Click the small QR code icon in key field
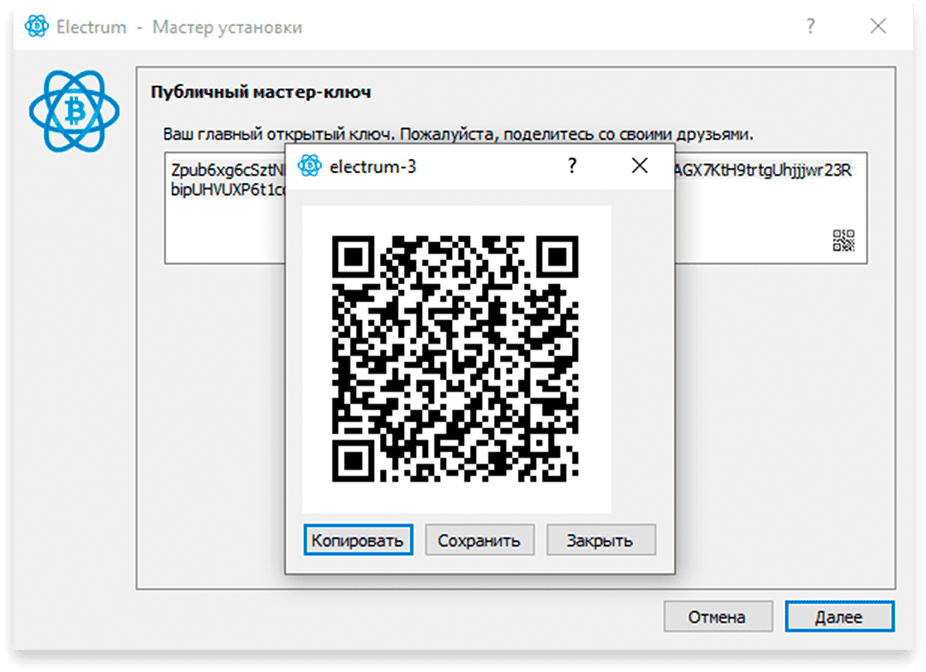Screen dimensions: 926x672 pos(843,240)
